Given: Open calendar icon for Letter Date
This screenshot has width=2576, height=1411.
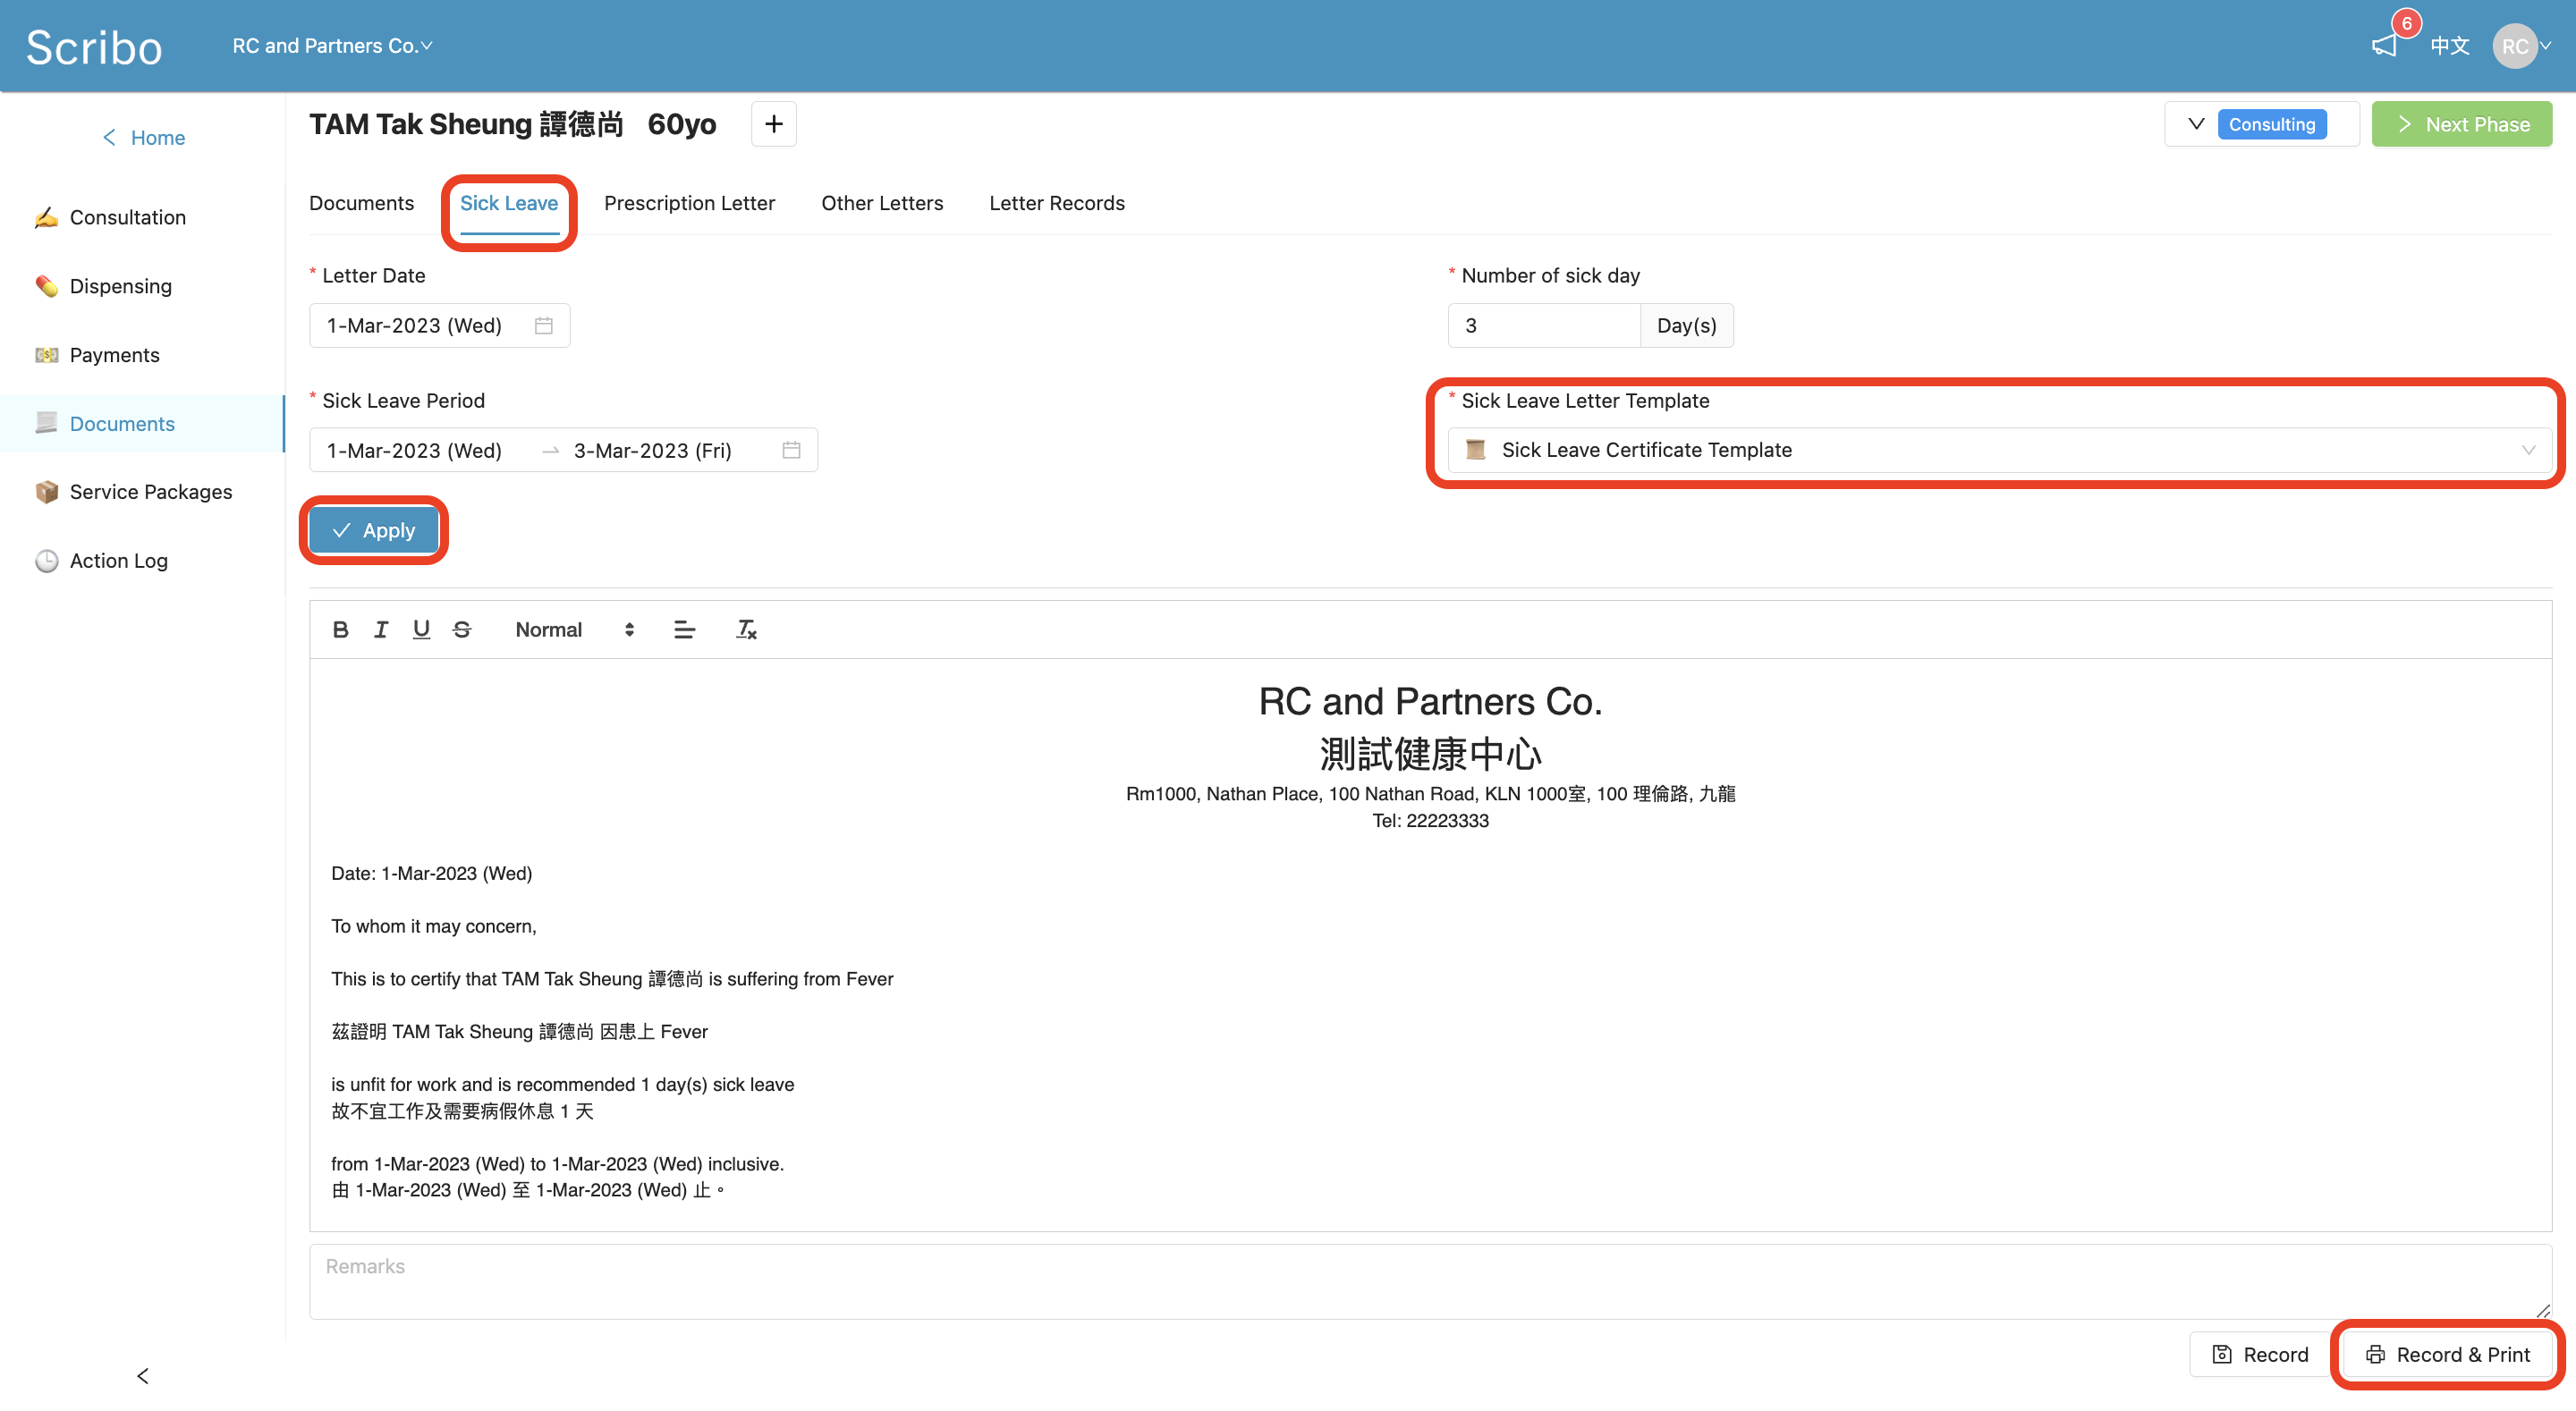Looking at the screenshot, I should (x=543, y=325).
